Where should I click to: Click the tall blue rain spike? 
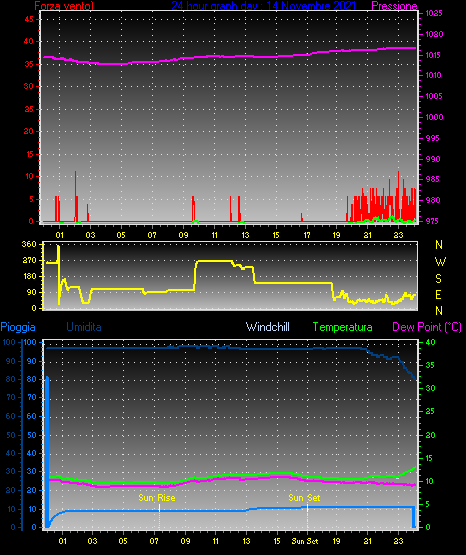tap(47, 452)
